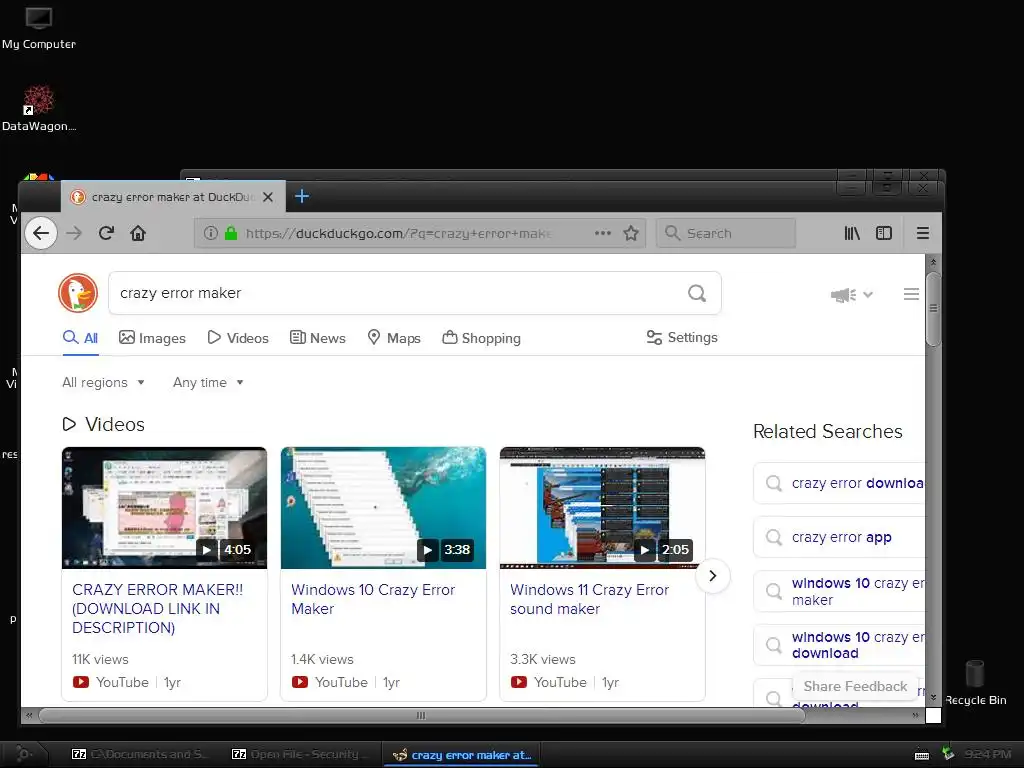
Task: Click the DuckDuckGo duck logo
Action: point(78,293)
